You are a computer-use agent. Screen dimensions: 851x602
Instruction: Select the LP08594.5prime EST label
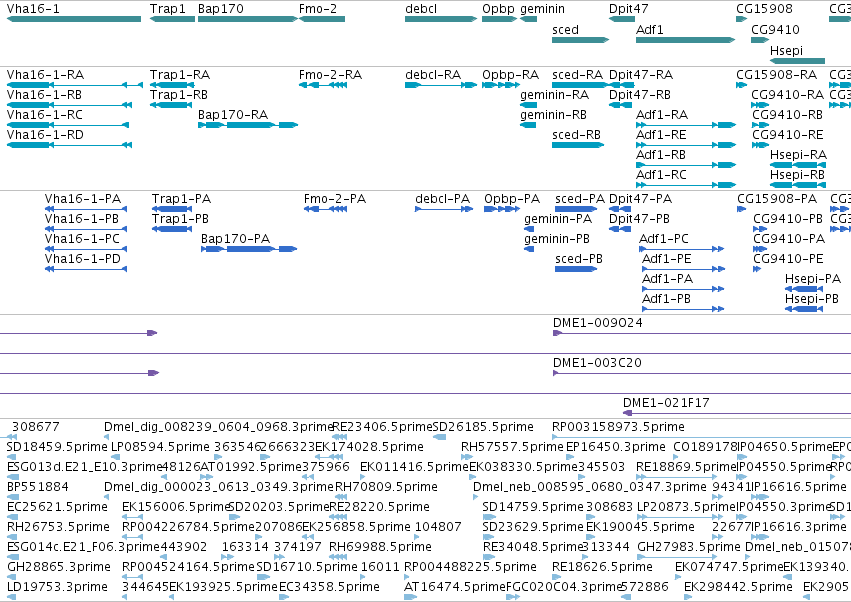160,447
